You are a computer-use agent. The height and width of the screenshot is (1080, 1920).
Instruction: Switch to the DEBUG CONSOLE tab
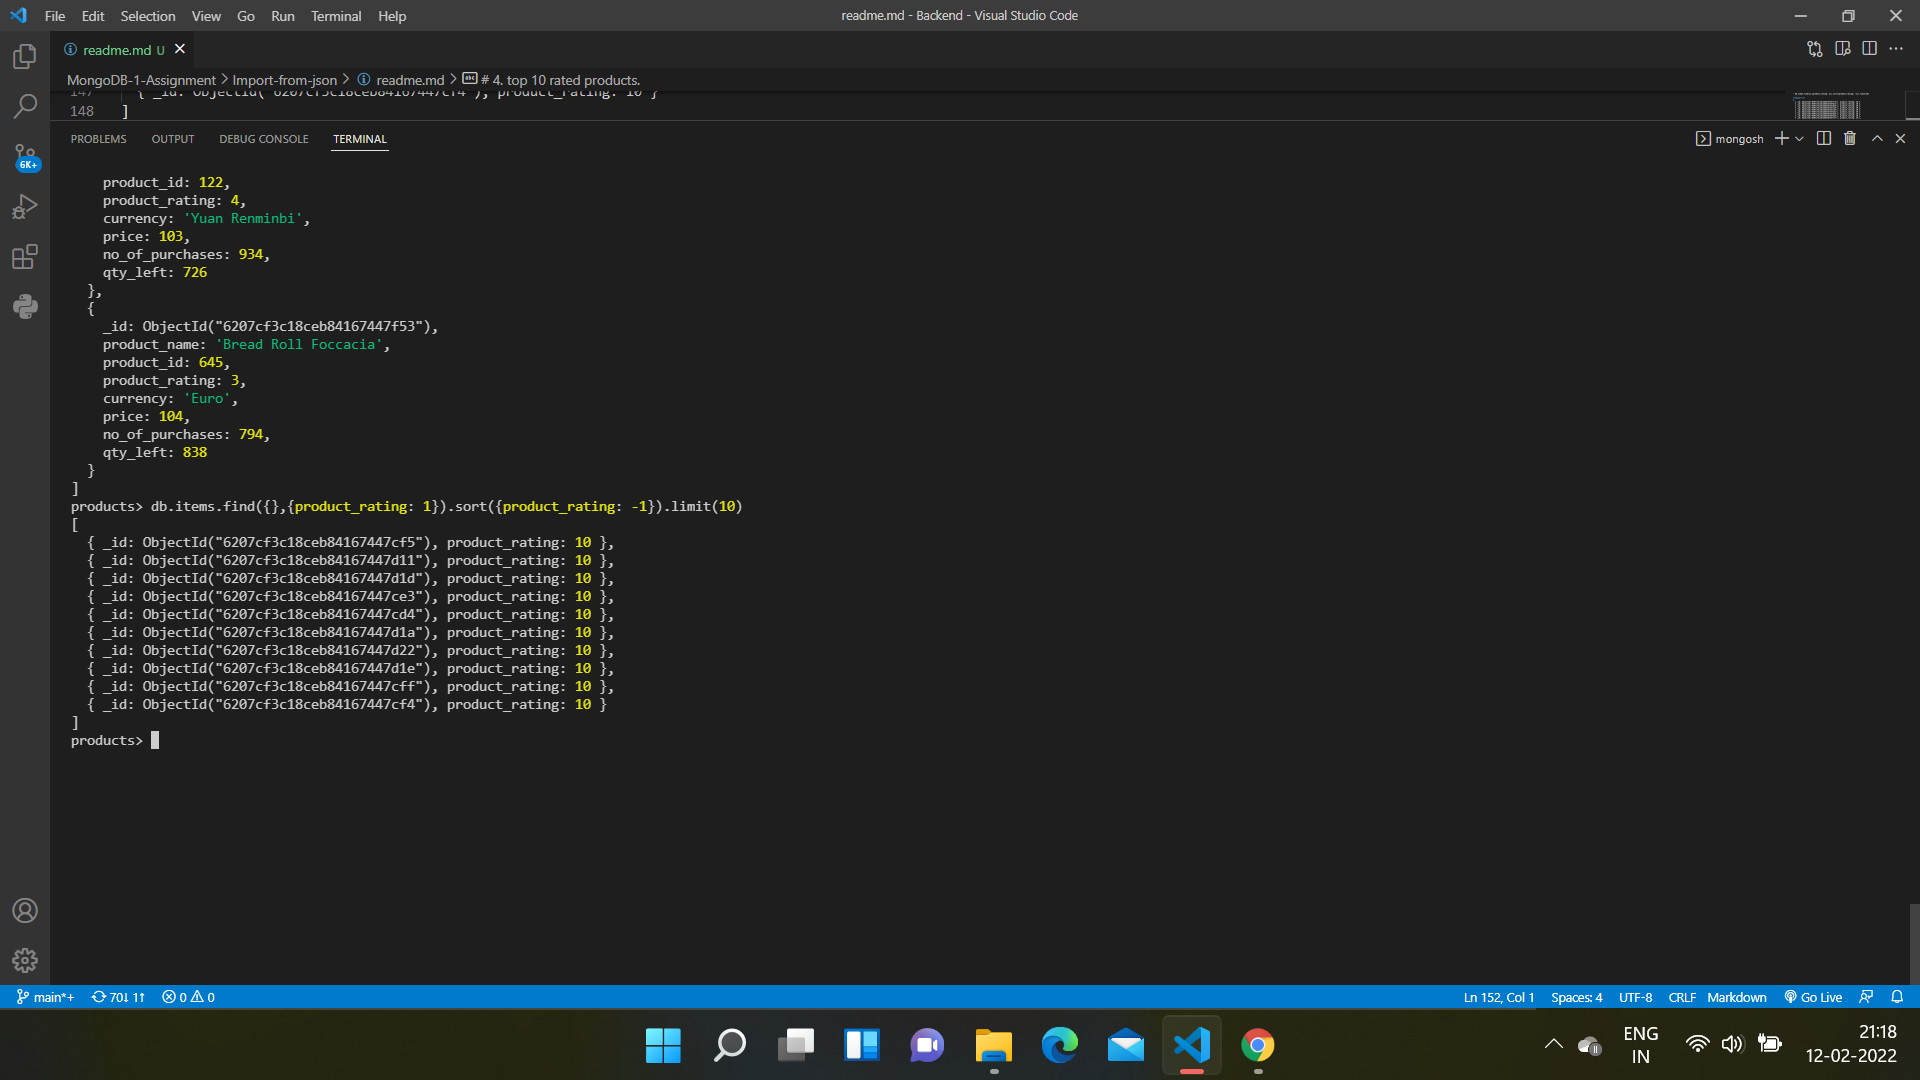point(263,139)
